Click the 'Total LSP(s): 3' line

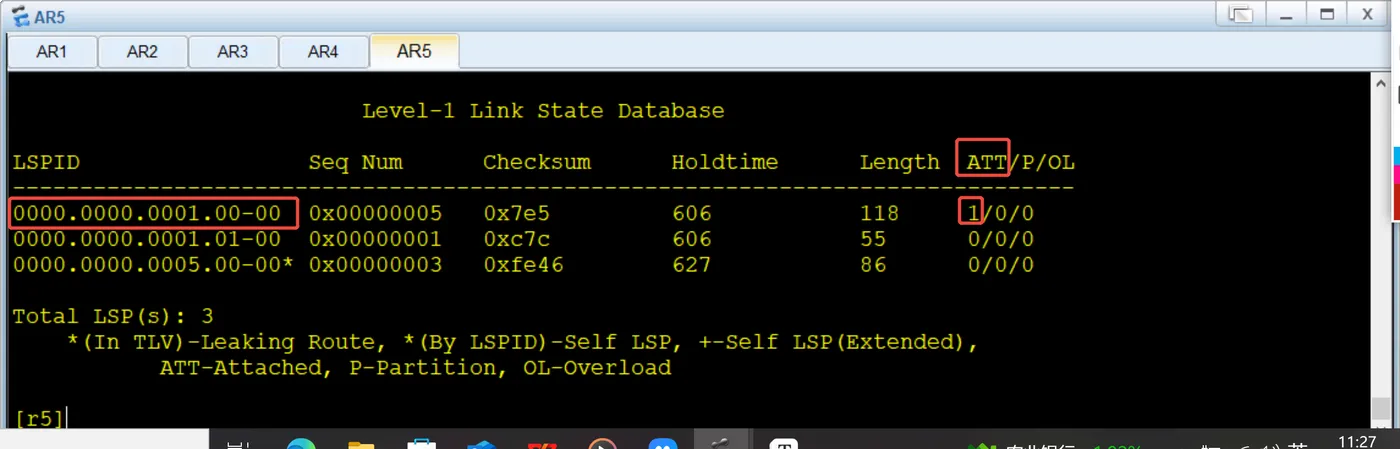click(113, 316)
